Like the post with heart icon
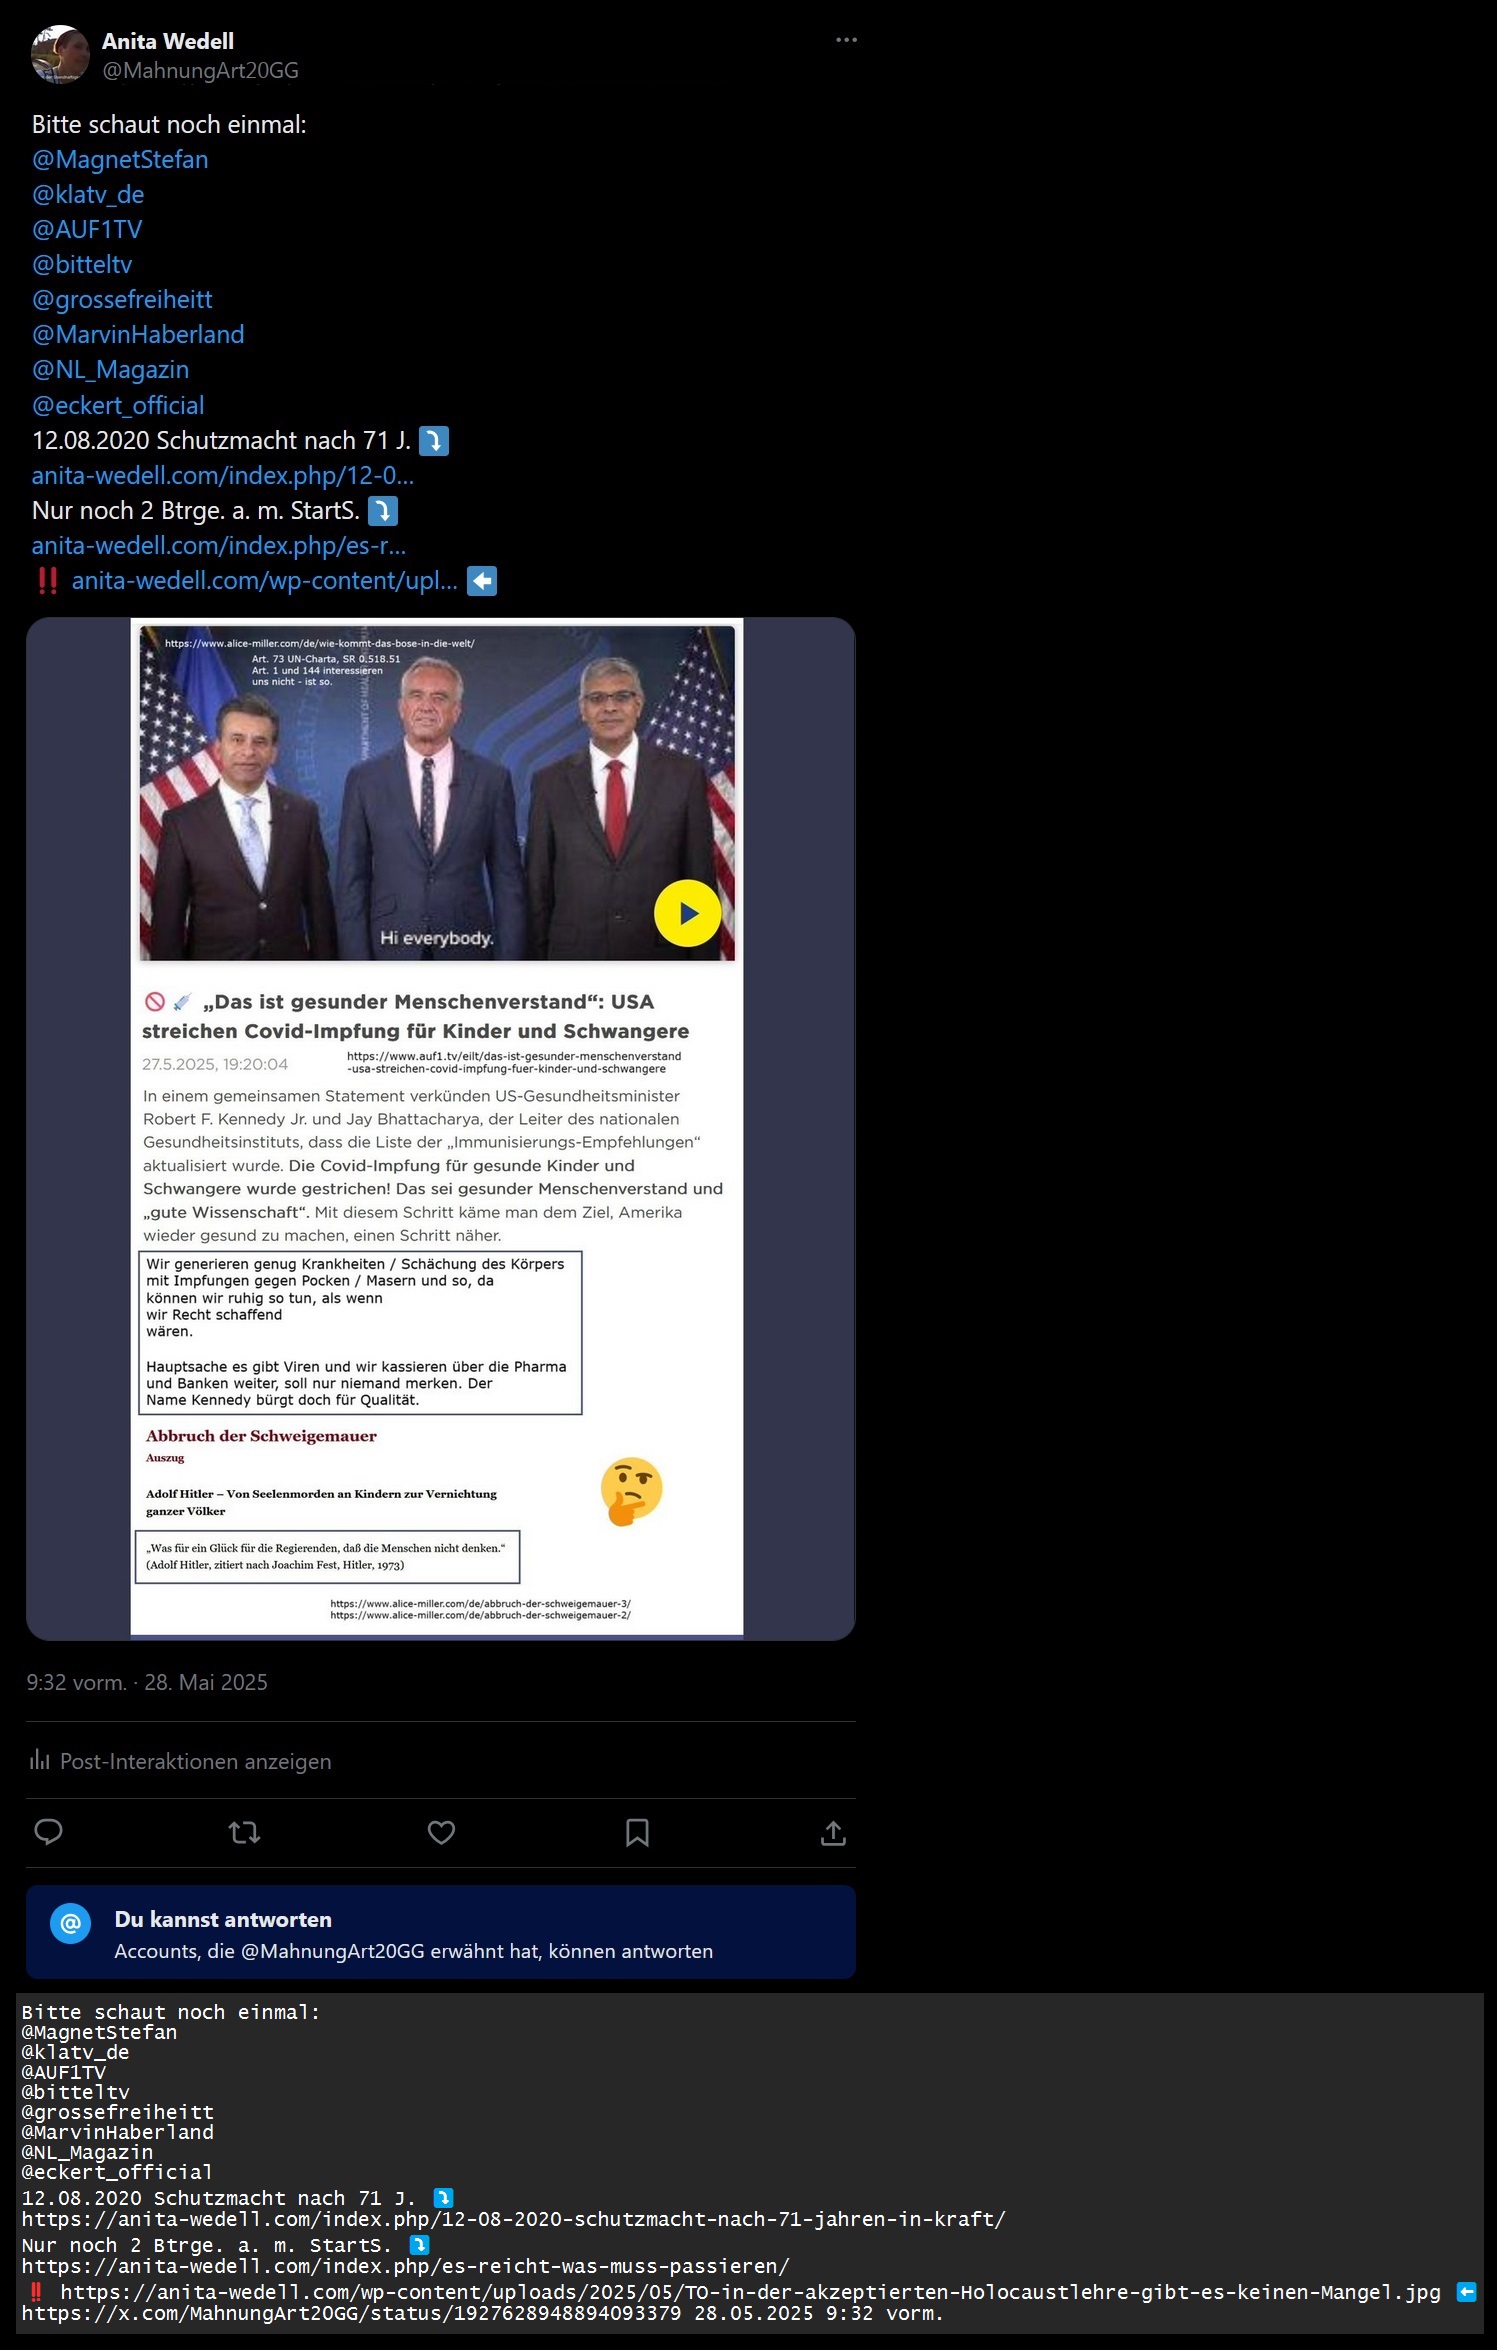Viewport: 1497px width, 2350px height. [441, 1832]
